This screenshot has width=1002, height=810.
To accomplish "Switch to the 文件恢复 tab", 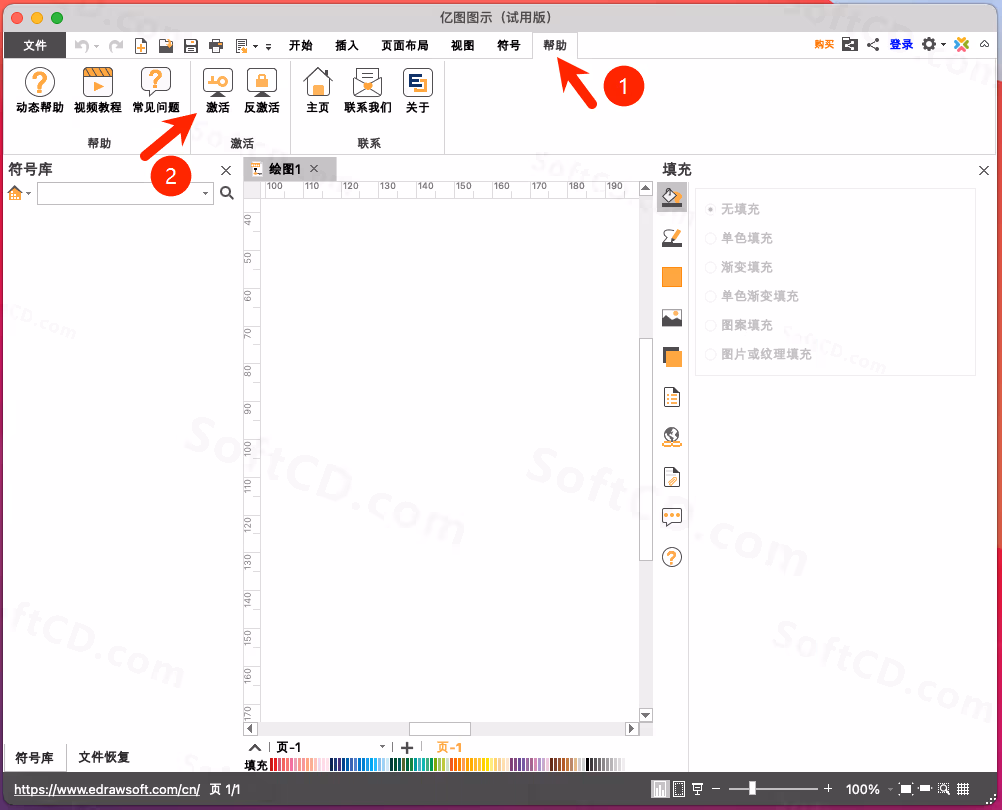I will point(104,757).
